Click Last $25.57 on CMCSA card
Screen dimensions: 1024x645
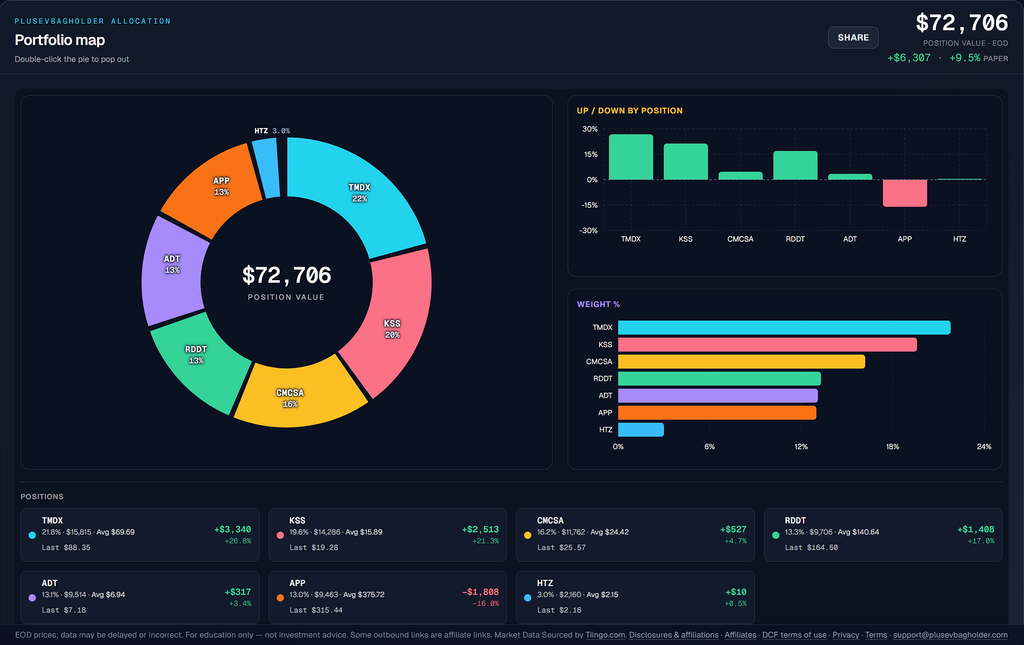click(561, 548)
